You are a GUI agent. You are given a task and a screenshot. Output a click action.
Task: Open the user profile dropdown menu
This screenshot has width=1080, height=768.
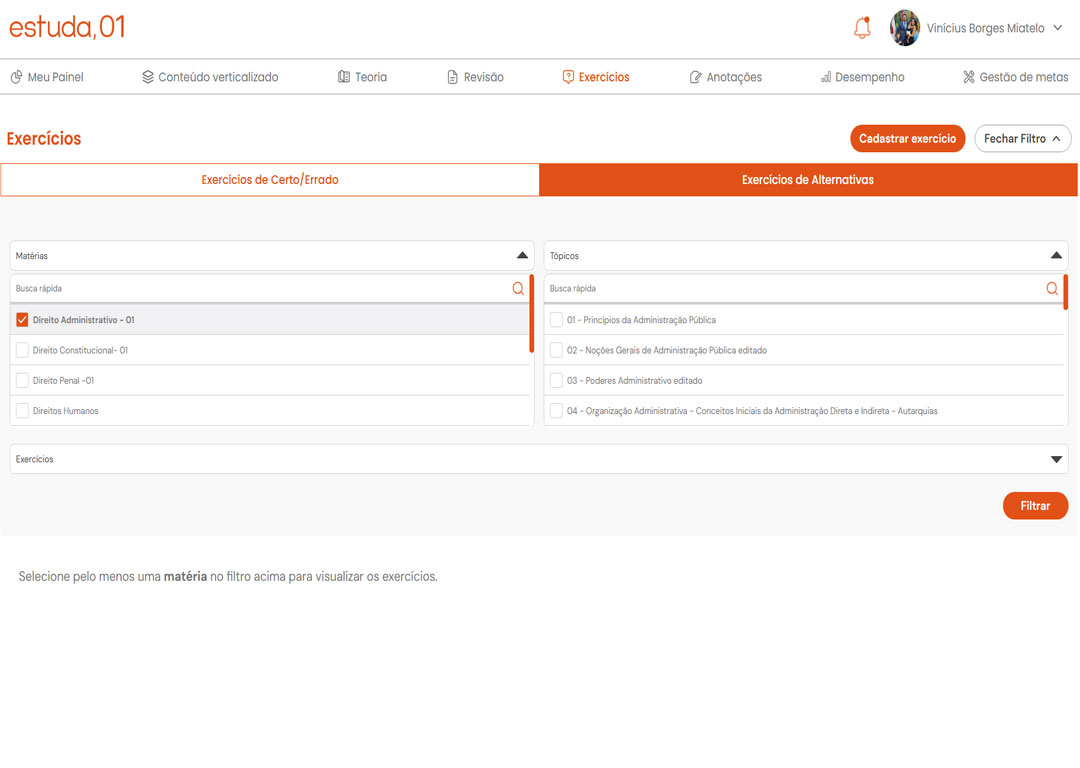(1057, 29)
